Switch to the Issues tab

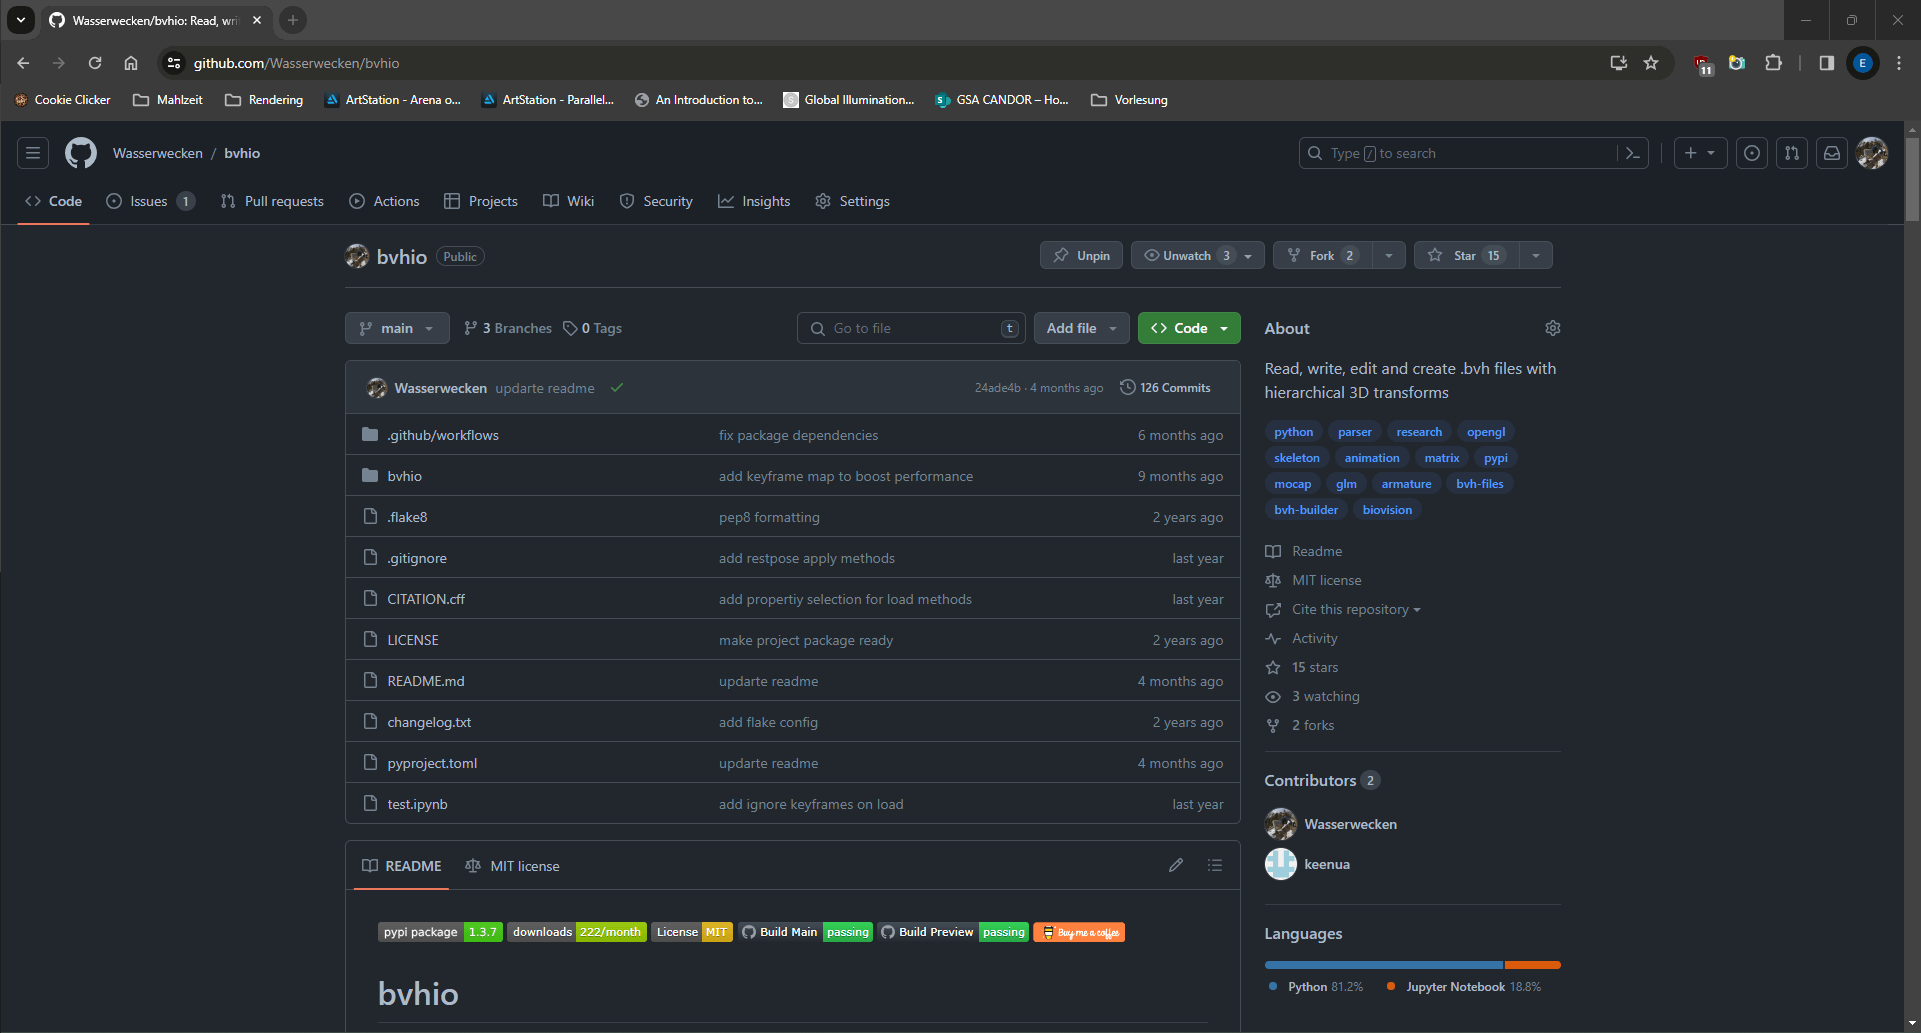pos(151,201)
